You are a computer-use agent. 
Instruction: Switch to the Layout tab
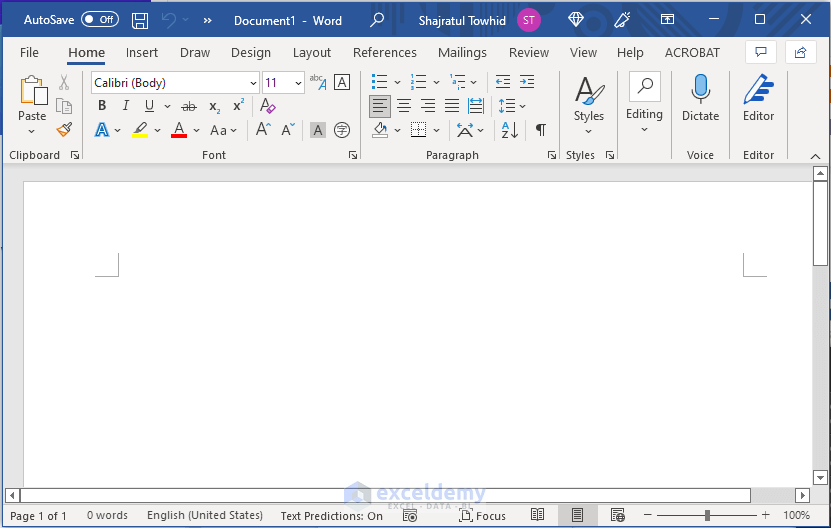312,52
